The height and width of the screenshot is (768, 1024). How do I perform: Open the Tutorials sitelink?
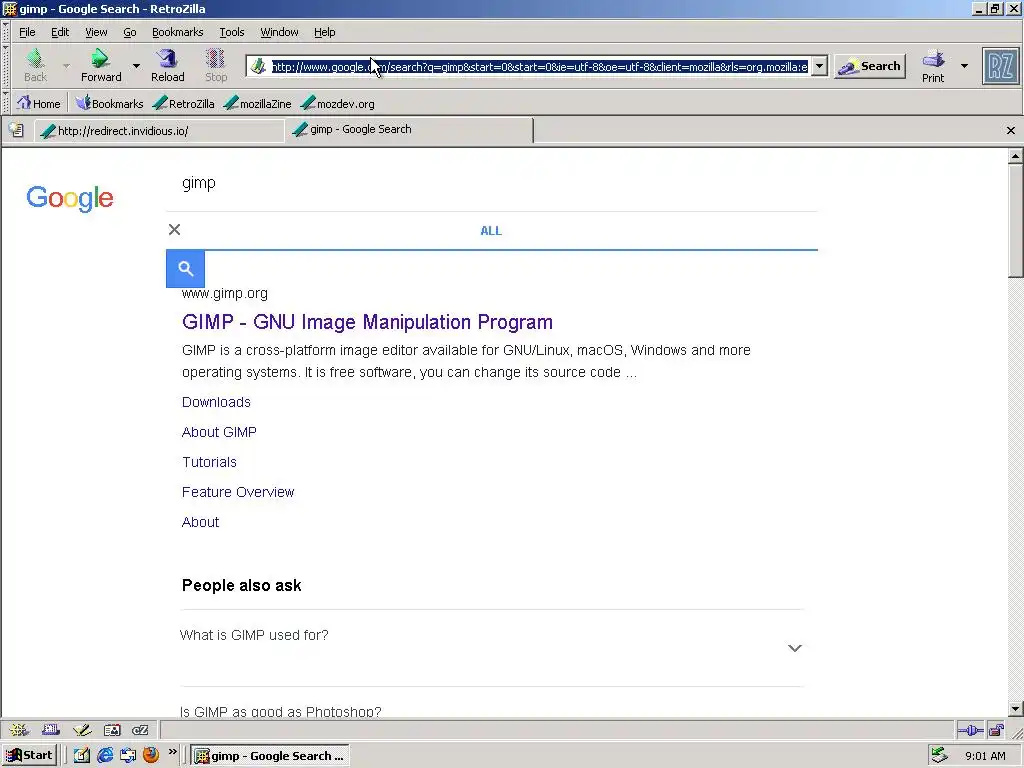coord(209,462)
